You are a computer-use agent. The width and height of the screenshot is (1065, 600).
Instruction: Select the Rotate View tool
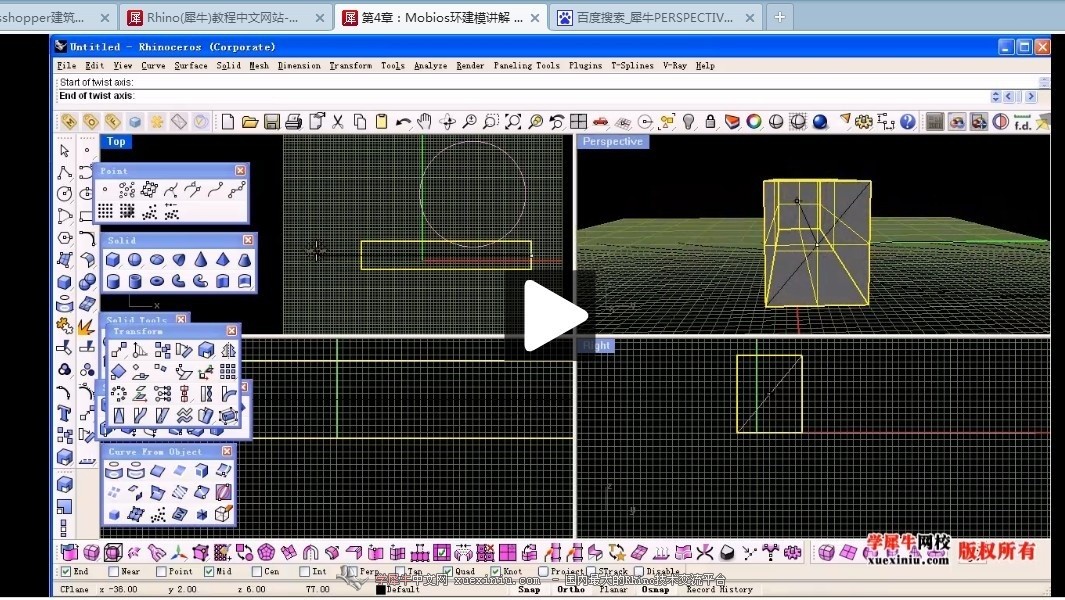(447, 122)
